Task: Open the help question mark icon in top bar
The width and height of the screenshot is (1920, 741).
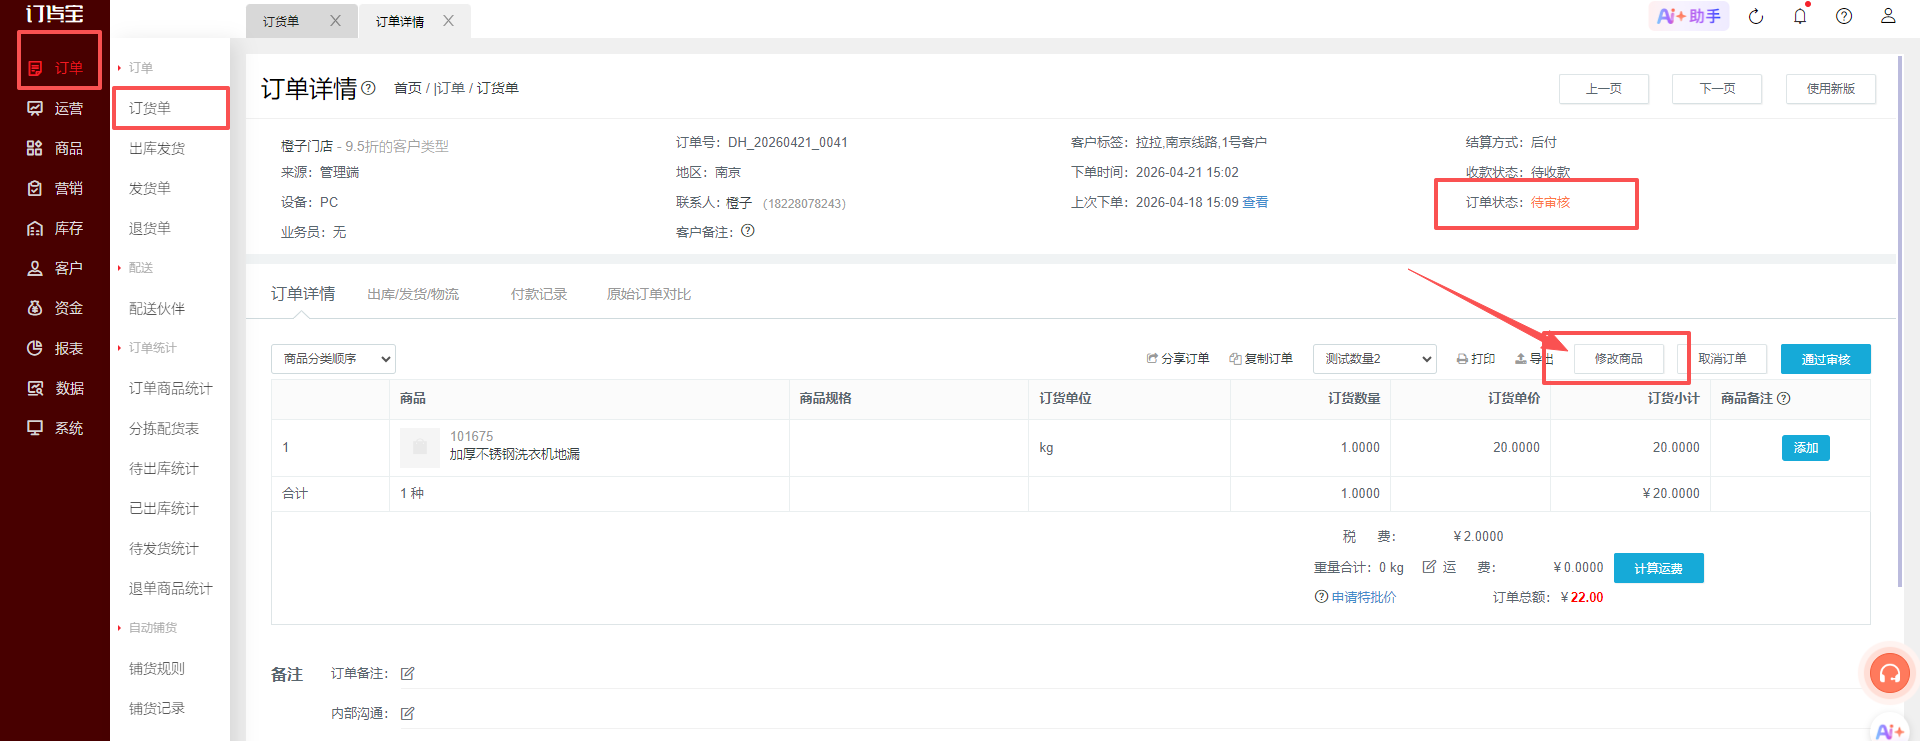Action: click(x=1844, y=16)
